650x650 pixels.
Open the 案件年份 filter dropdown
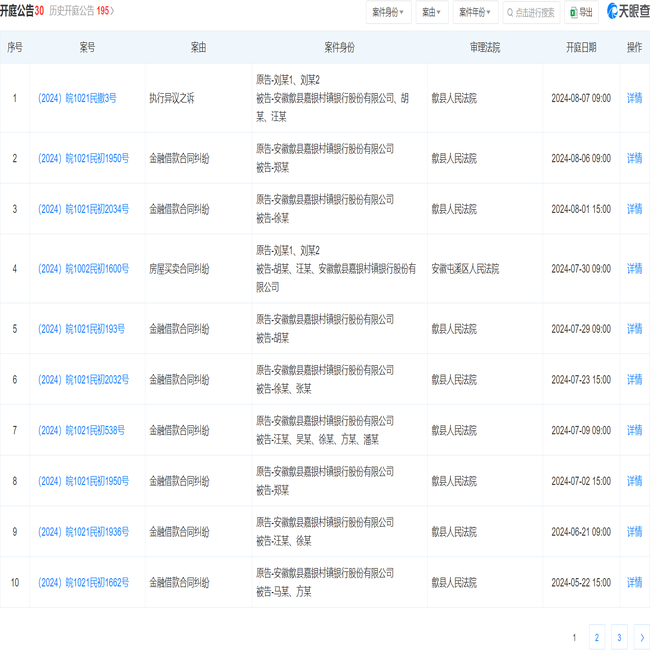point(475,12)
